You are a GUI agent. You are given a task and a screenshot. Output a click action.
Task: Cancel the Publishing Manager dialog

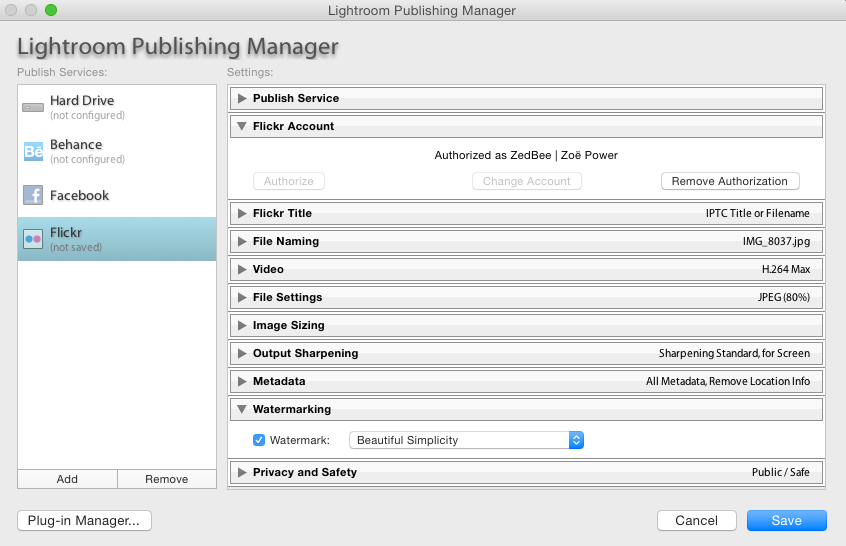pyautogui.click(x=697, y=521)
